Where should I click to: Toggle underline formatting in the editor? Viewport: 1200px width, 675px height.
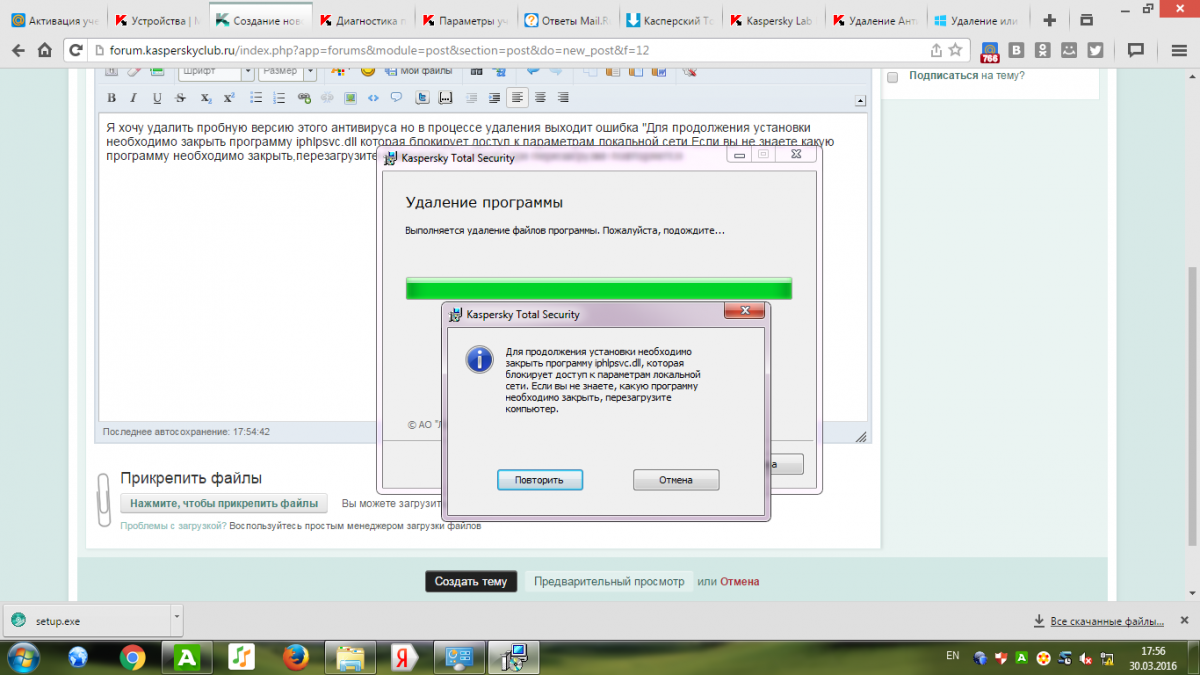157,98
